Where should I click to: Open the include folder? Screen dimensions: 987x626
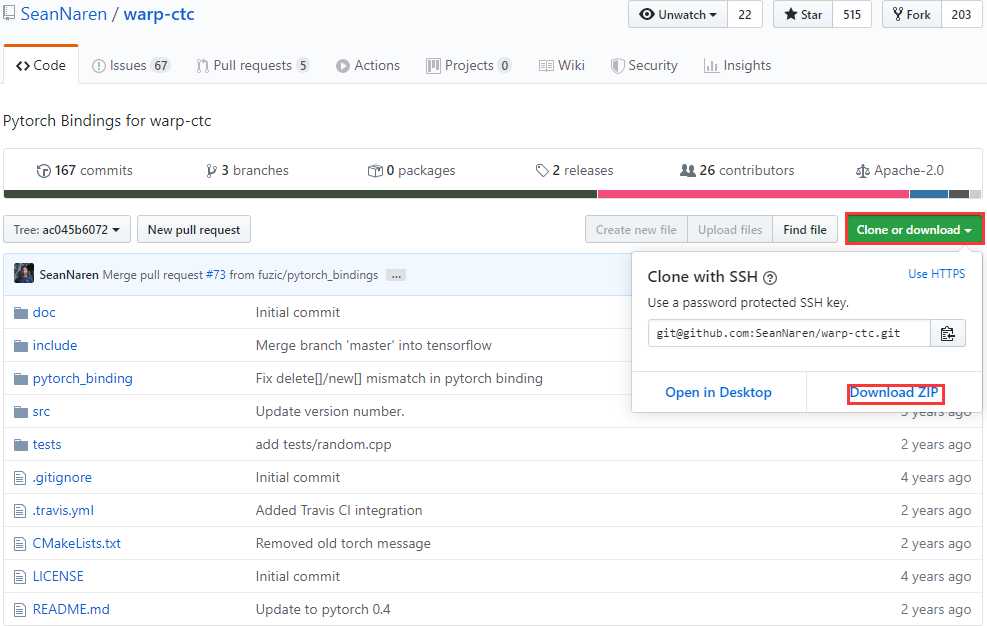(55, 345)
